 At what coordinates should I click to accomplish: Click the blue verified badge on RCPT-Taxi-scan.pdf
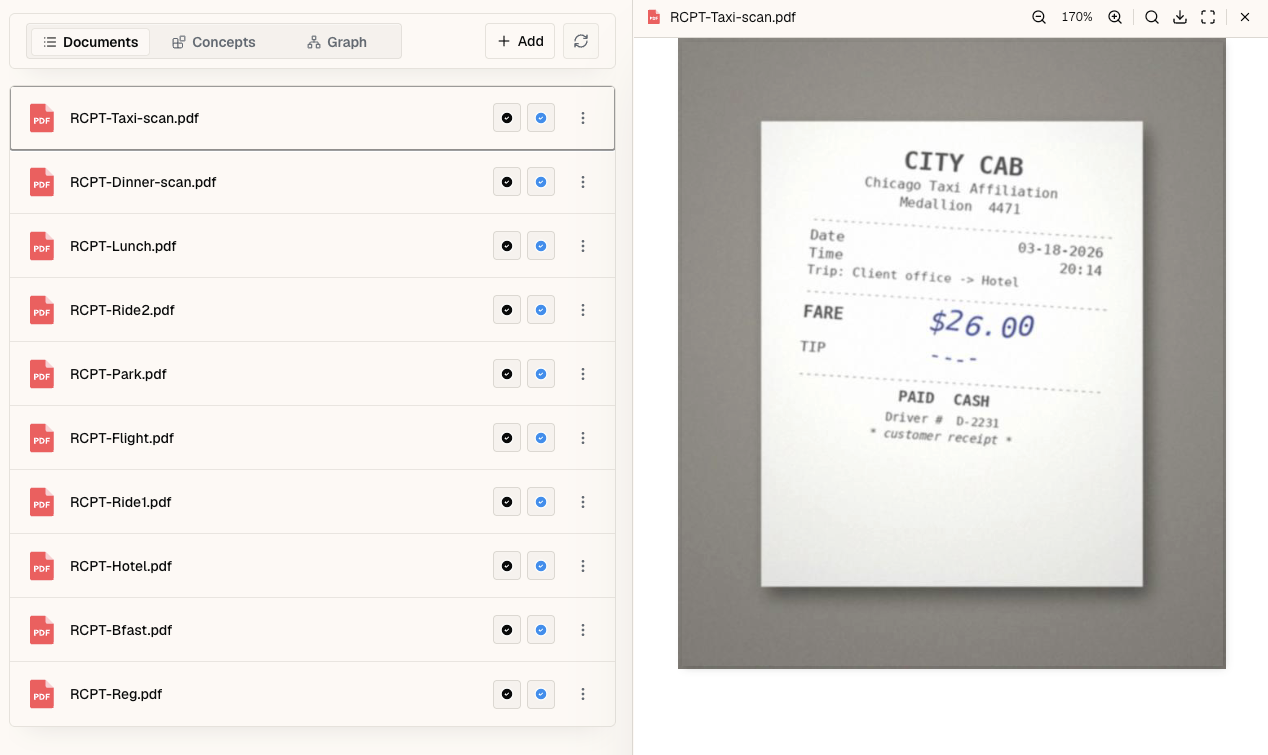tap(541, 118)
